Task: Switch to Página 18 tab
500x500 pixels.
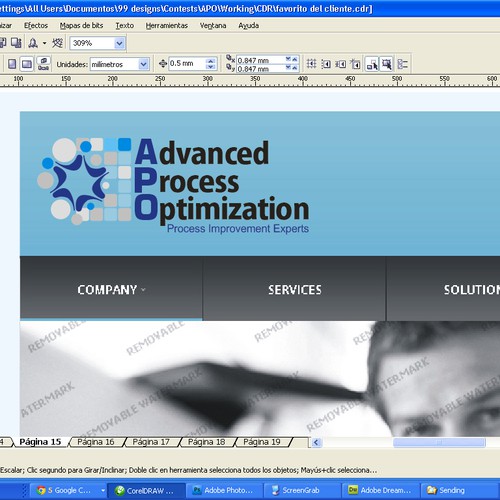Action: pyautogui.click(x=206, y=442)
